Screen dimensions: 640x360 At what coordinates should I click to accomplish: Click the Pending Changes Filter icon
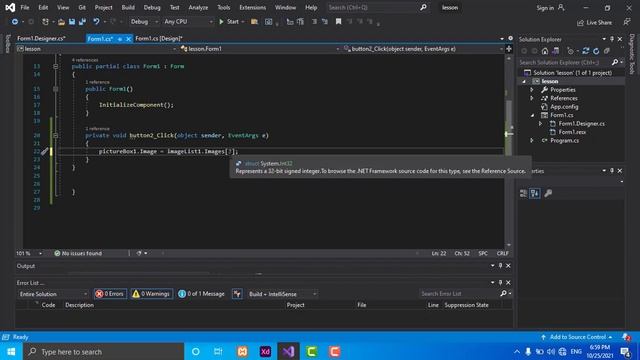[570, 51]
